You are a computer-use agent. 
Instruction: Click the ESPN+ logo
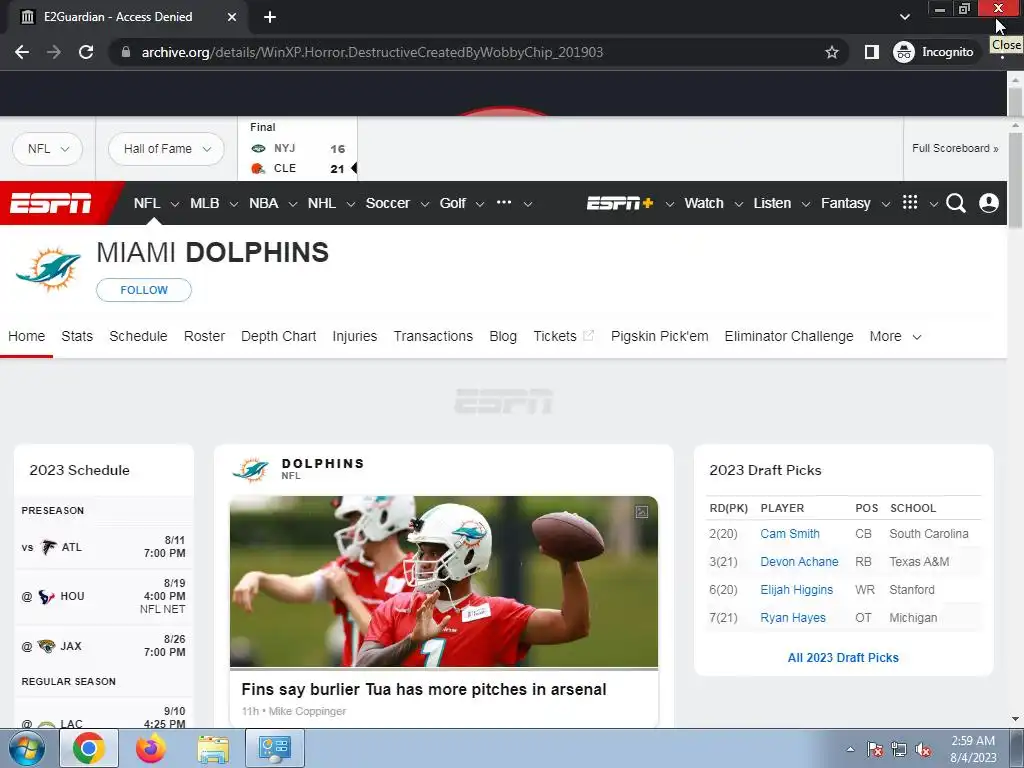[620, 203]
